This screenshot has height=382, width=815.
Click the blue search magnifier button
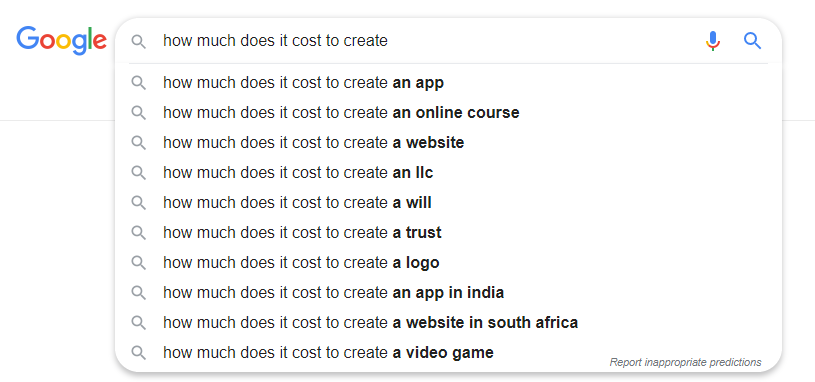(752, 41)
